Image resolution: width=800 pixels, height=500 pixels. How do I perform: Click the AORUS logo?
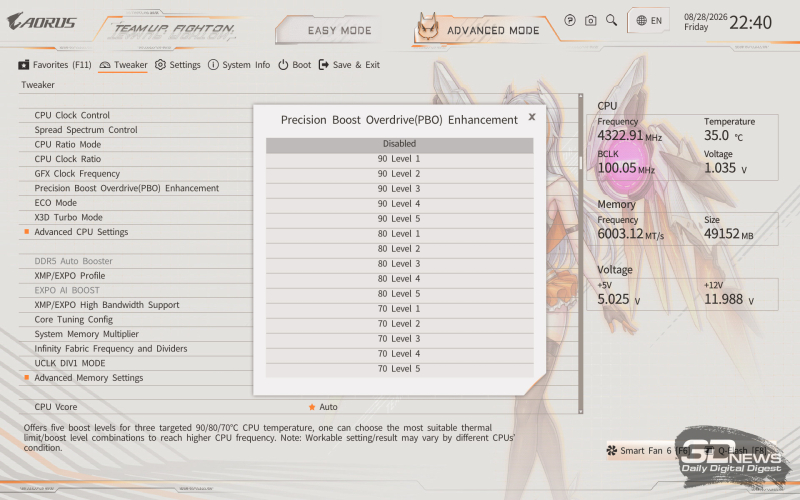coord(42,21)
